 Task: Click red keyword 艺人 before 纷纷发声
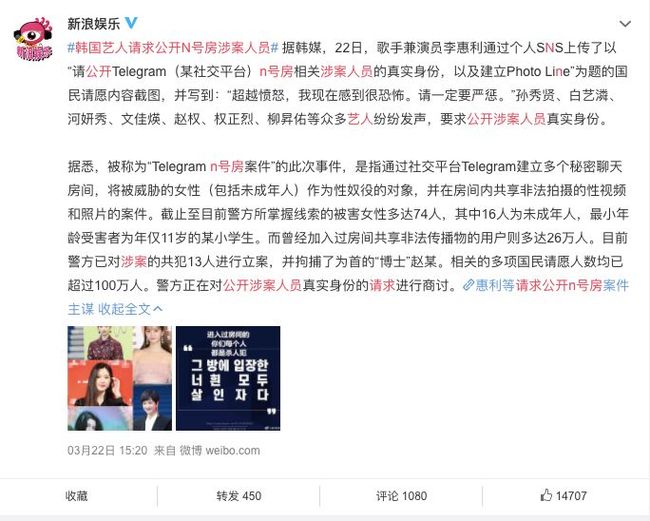(x=360, y=119)
